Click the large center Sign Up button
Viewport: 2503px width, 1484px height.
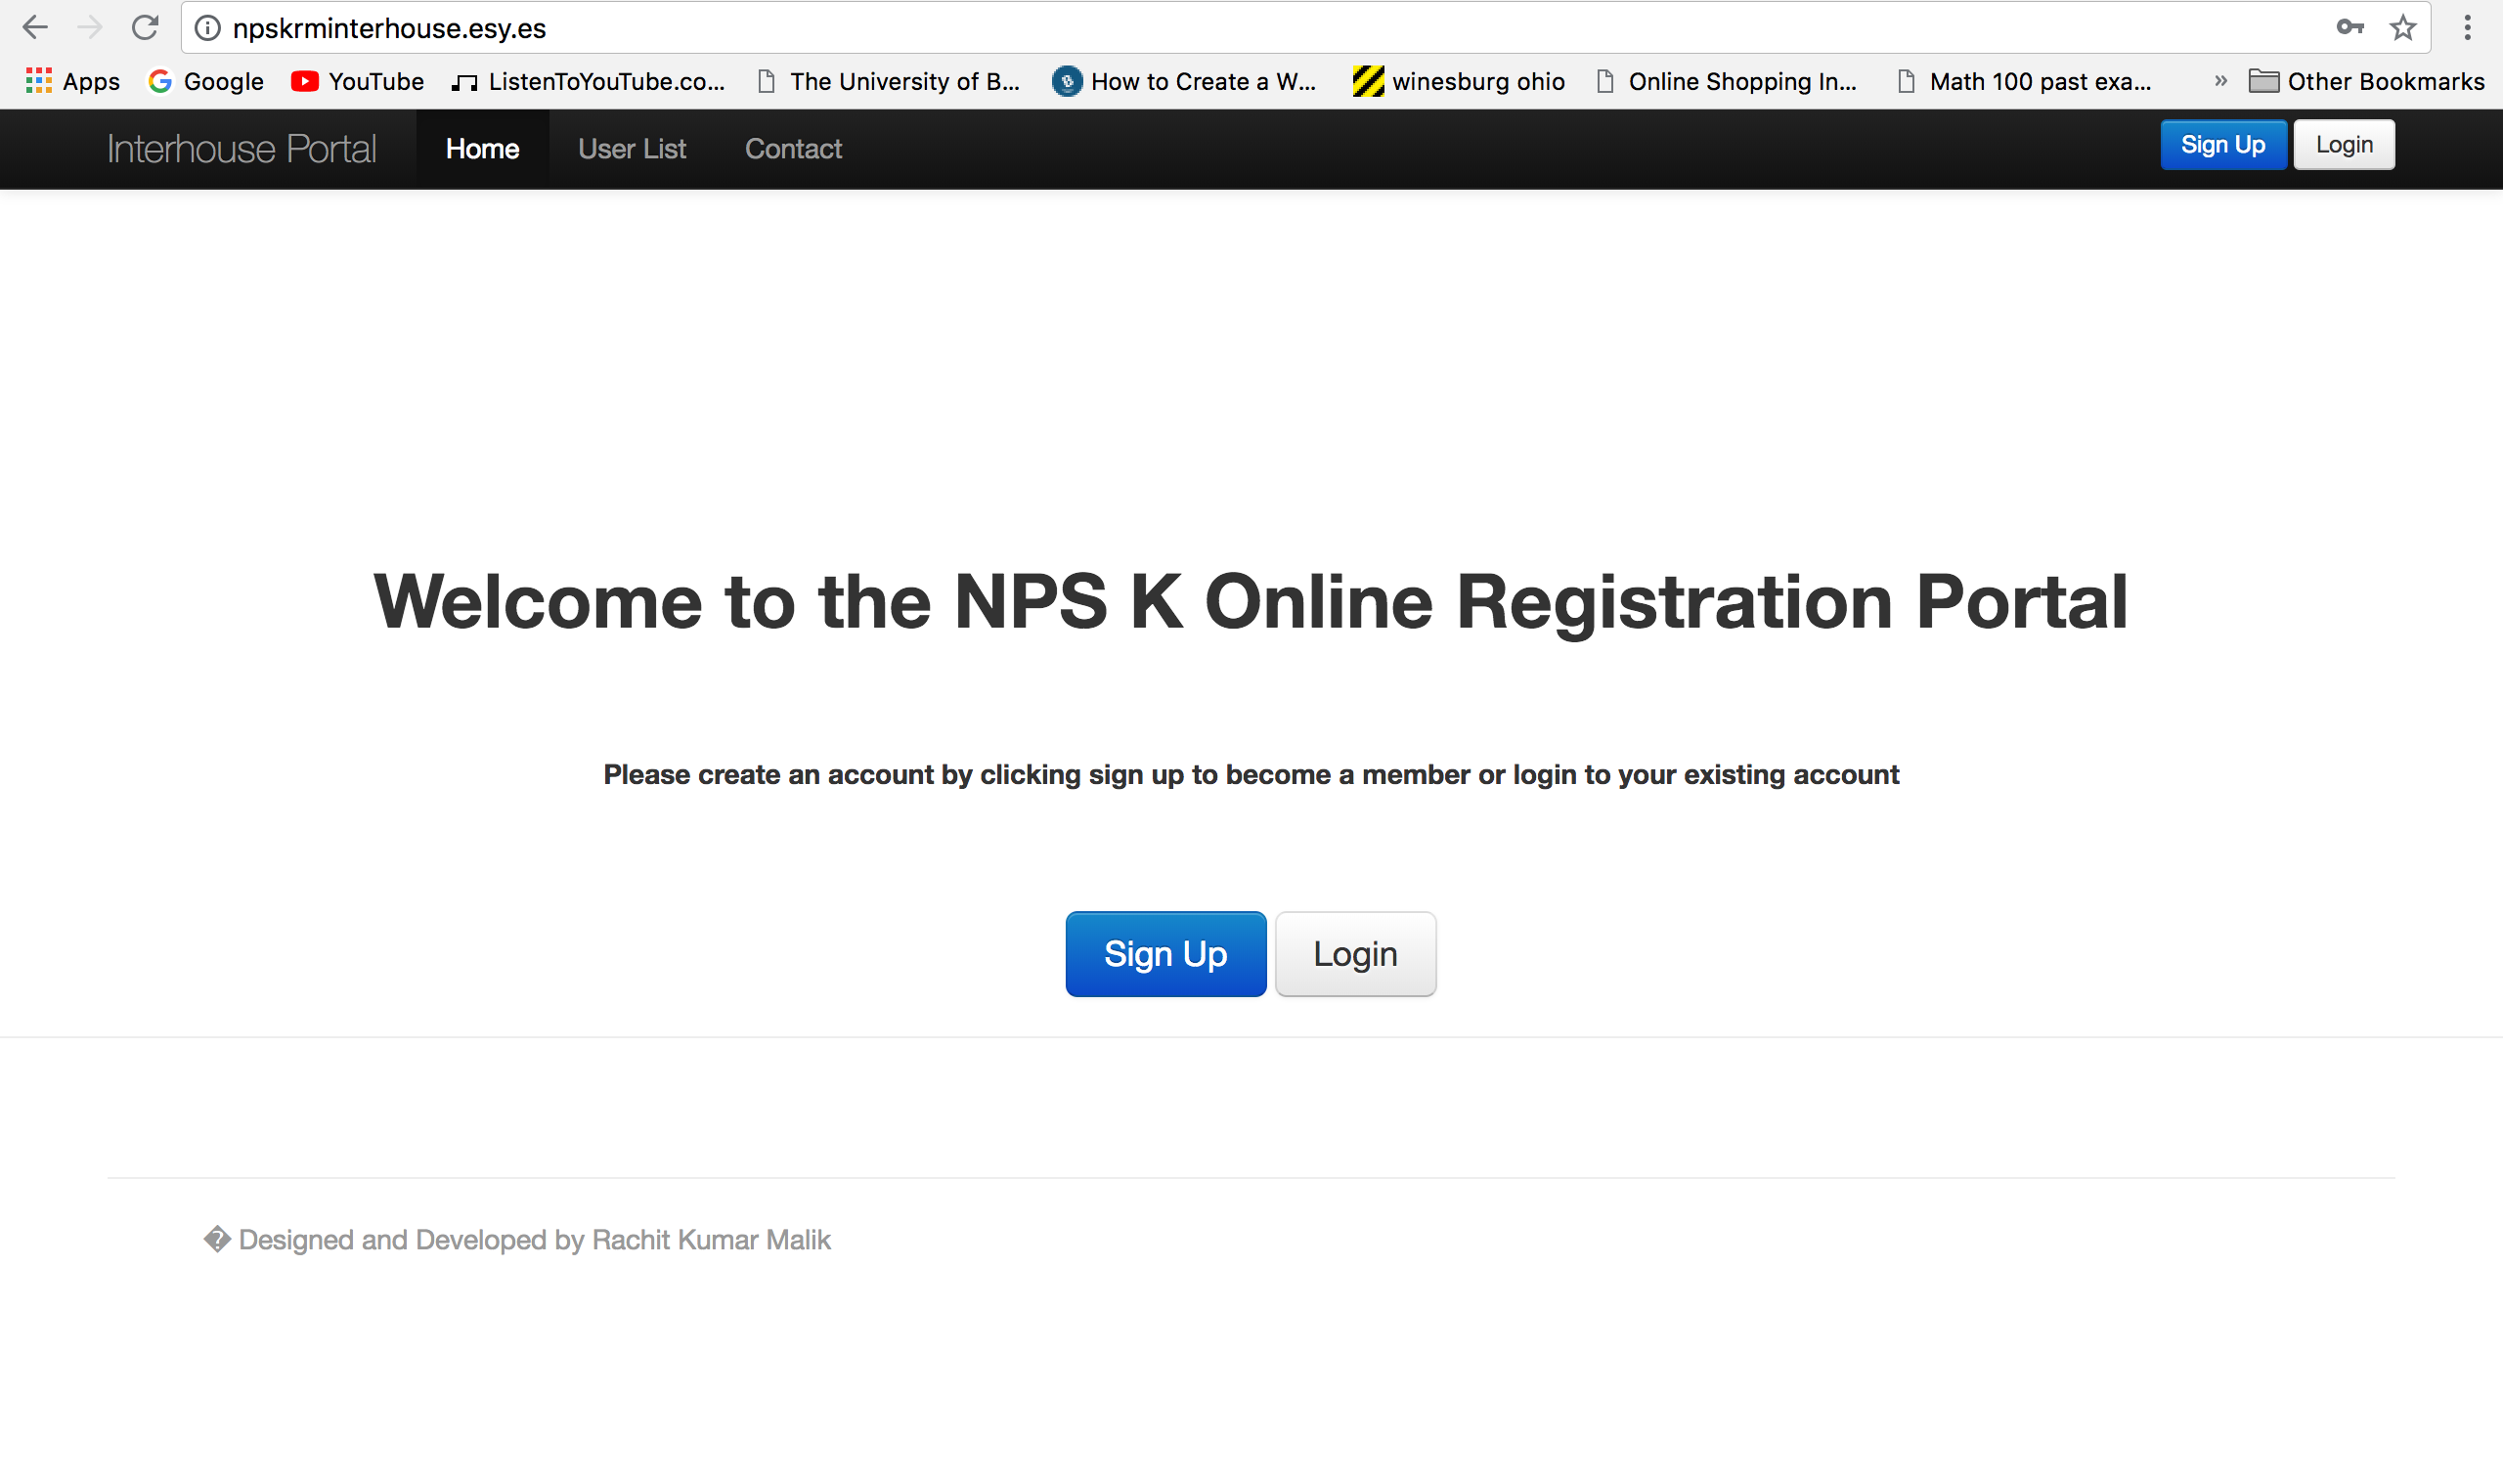coord(1165,954)
